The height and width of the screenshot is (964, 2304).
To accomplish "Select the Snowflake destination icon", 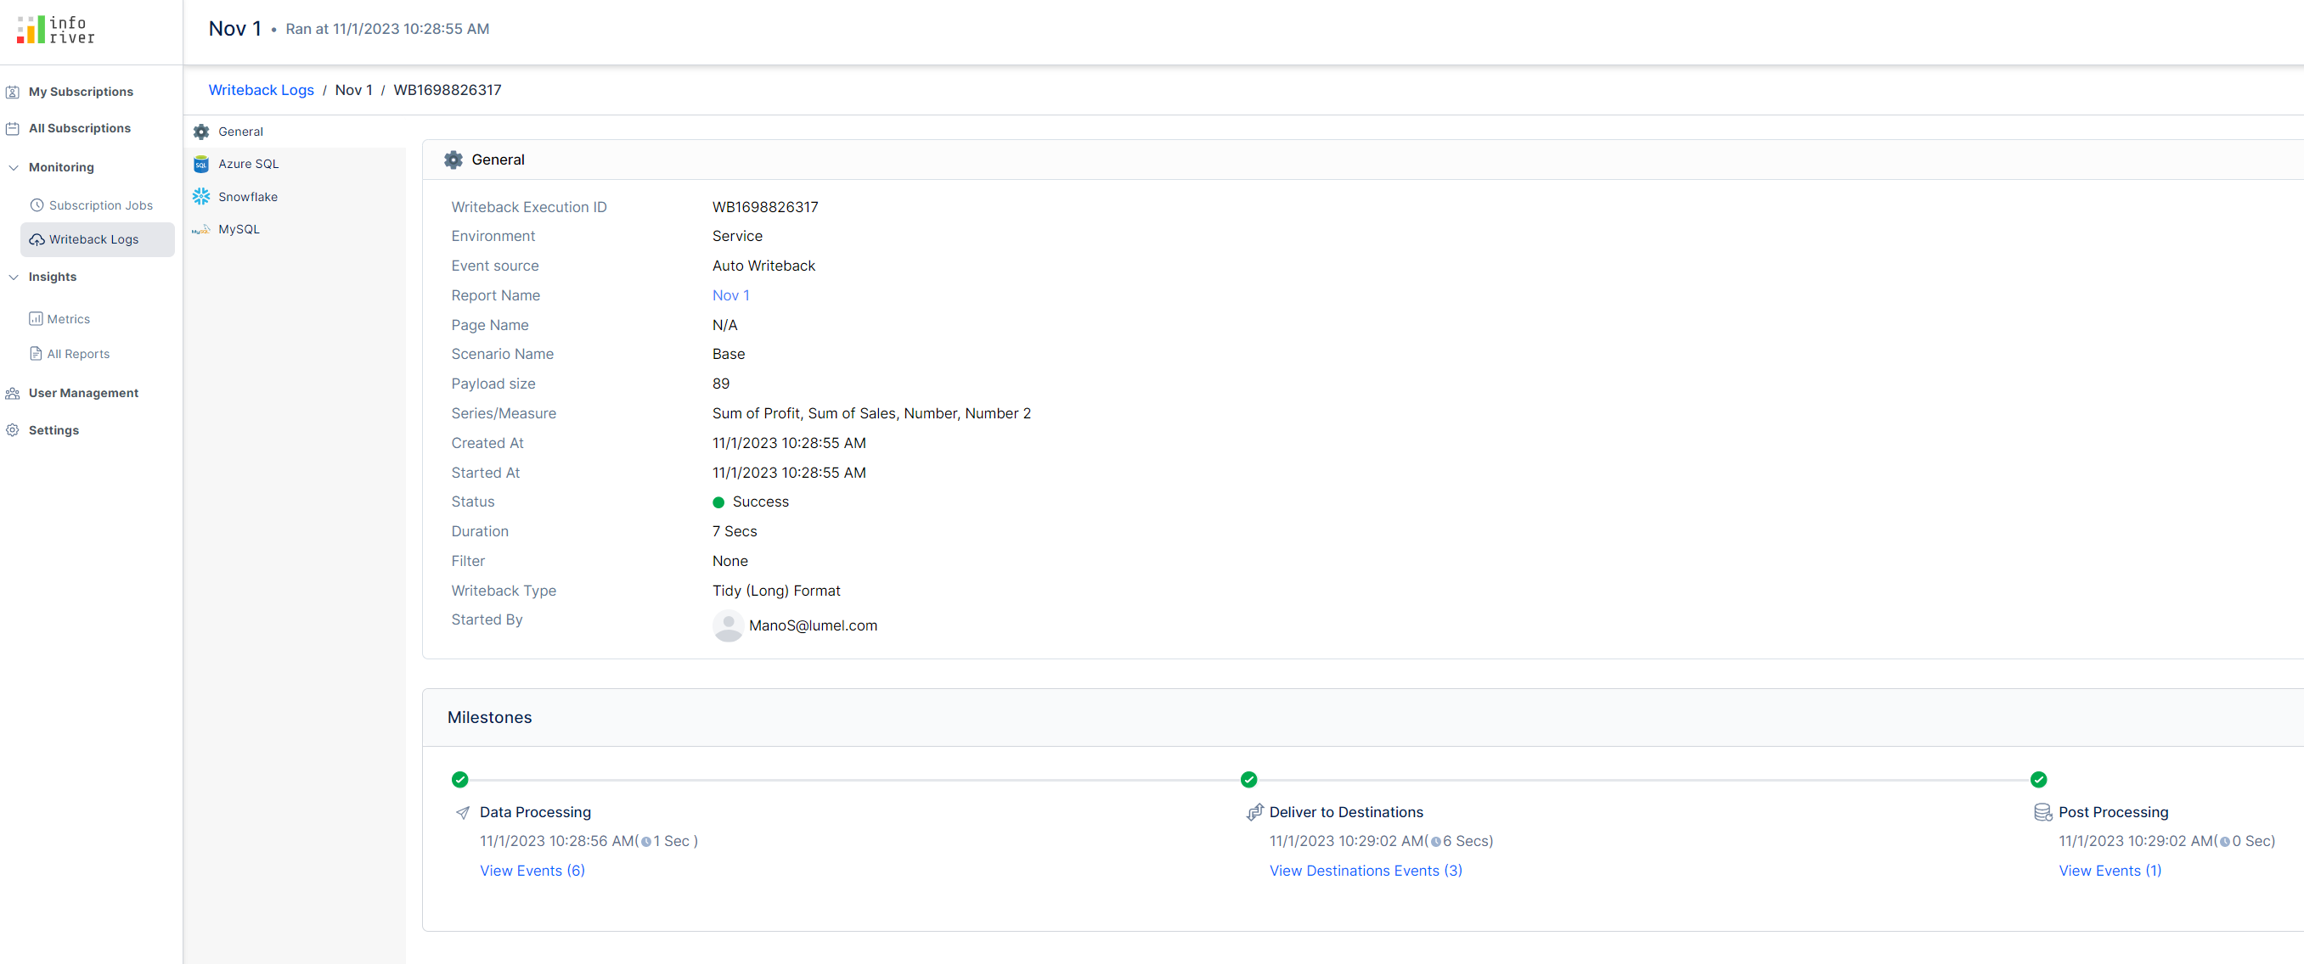I will coord(201,197).
